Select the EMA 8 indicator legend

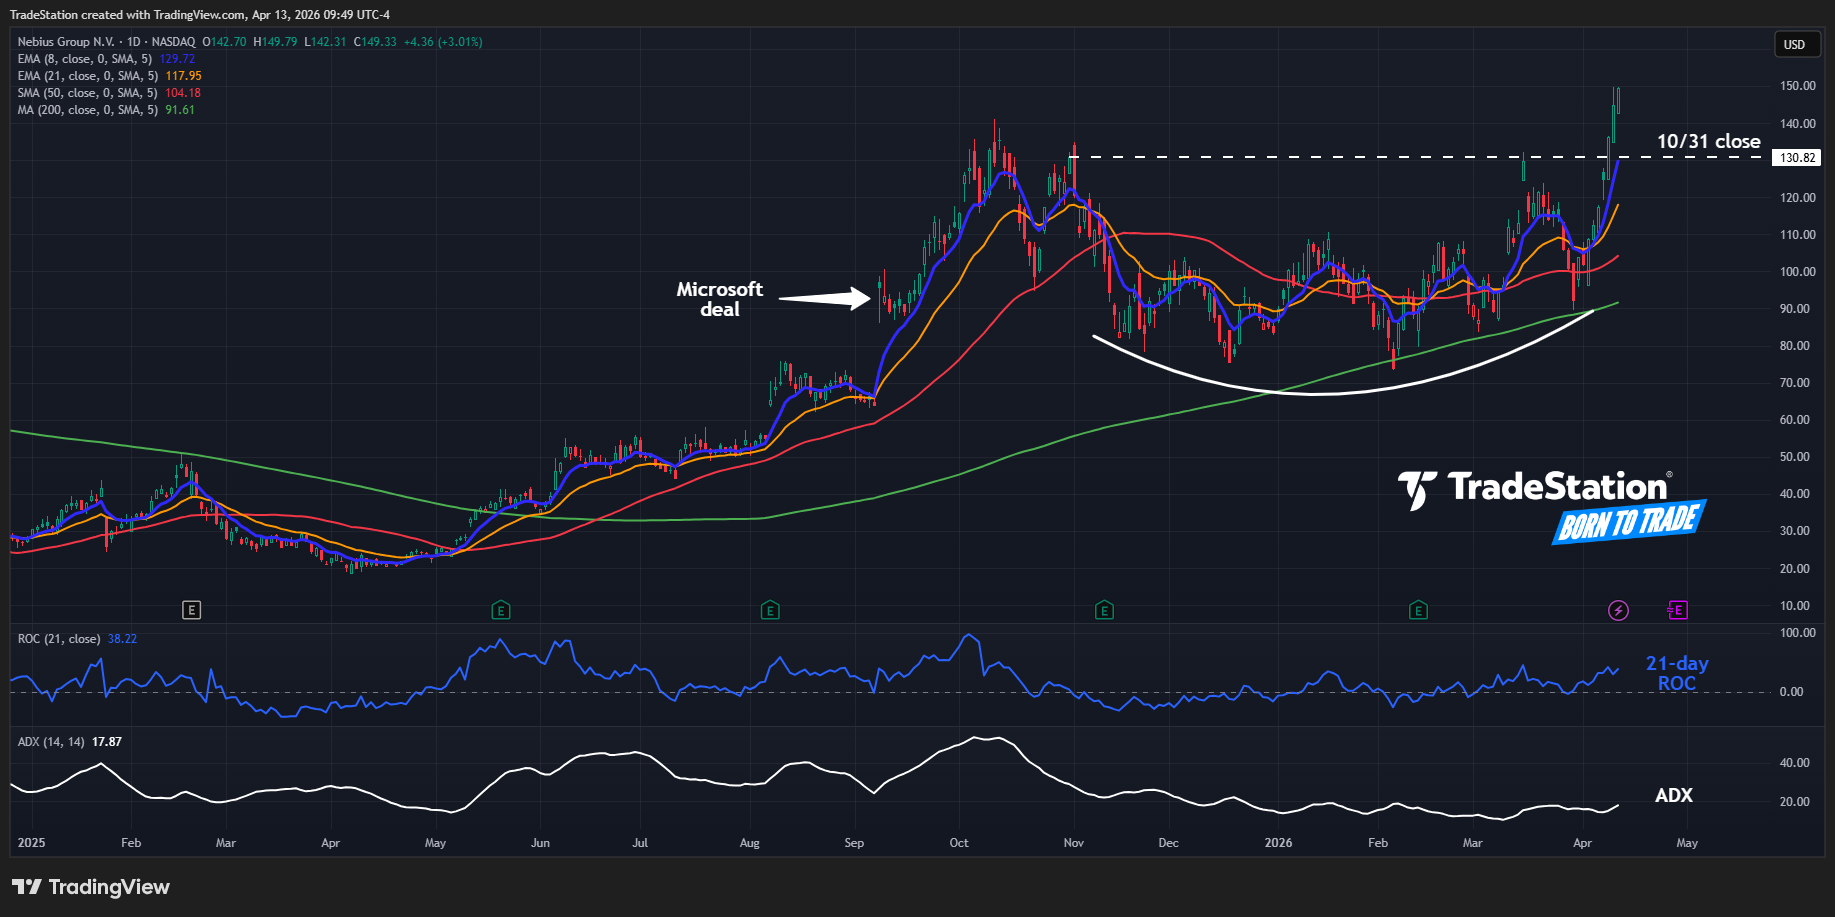click(86, 59)
